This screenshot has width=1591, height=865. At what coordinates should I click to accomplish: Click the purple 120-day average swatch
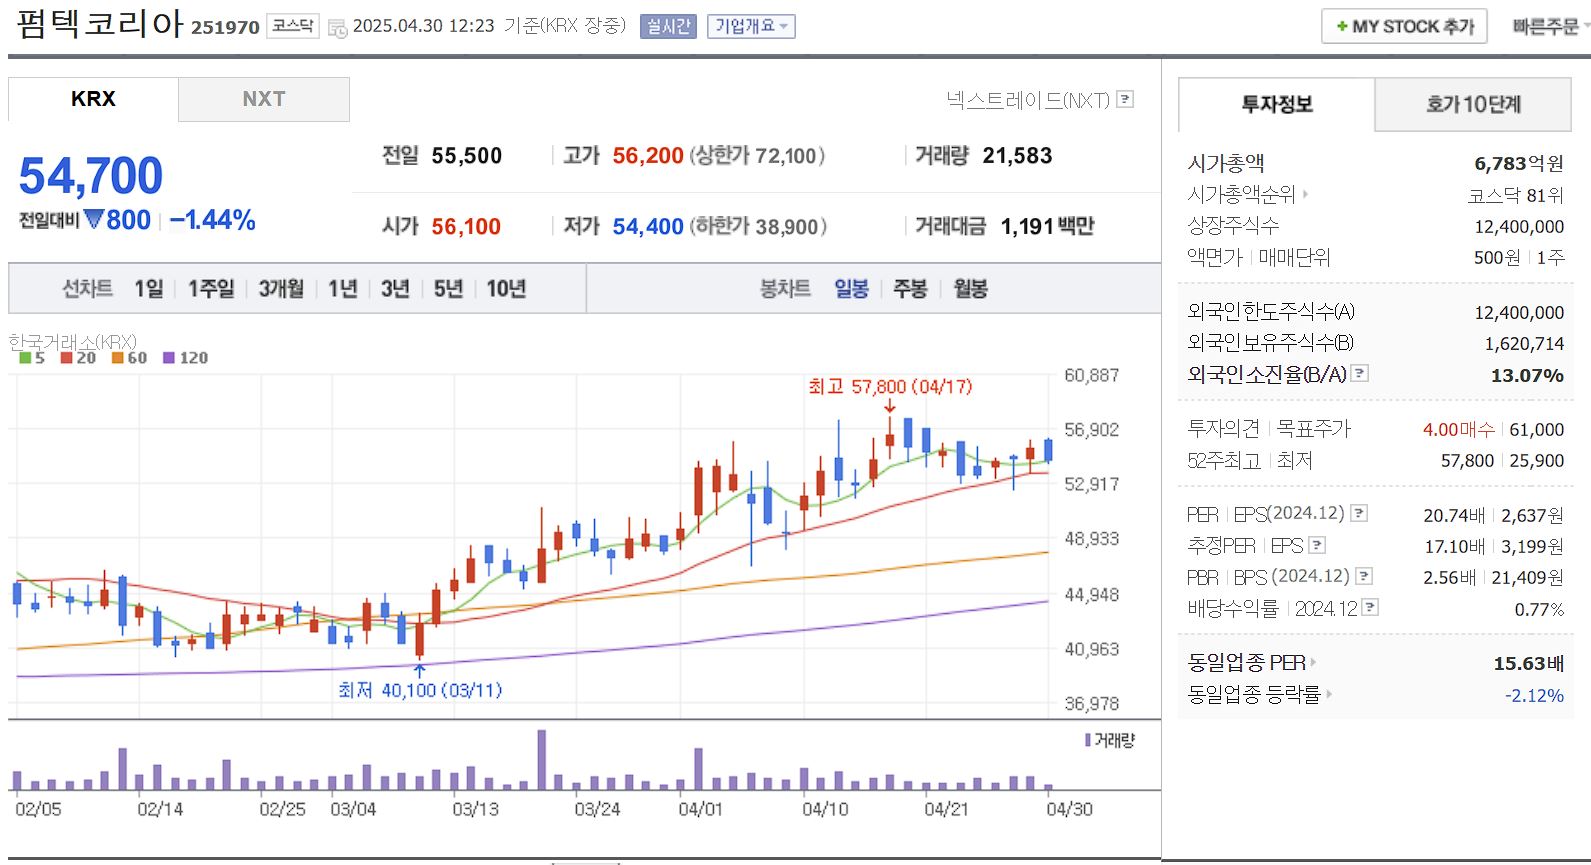click(x=168, y=358)
